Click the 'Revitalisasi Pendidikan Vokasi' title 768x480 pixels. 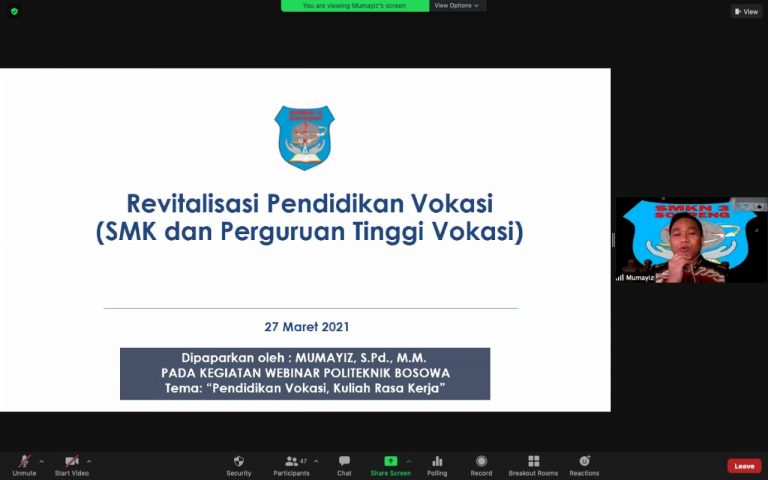tap(310, 203)
